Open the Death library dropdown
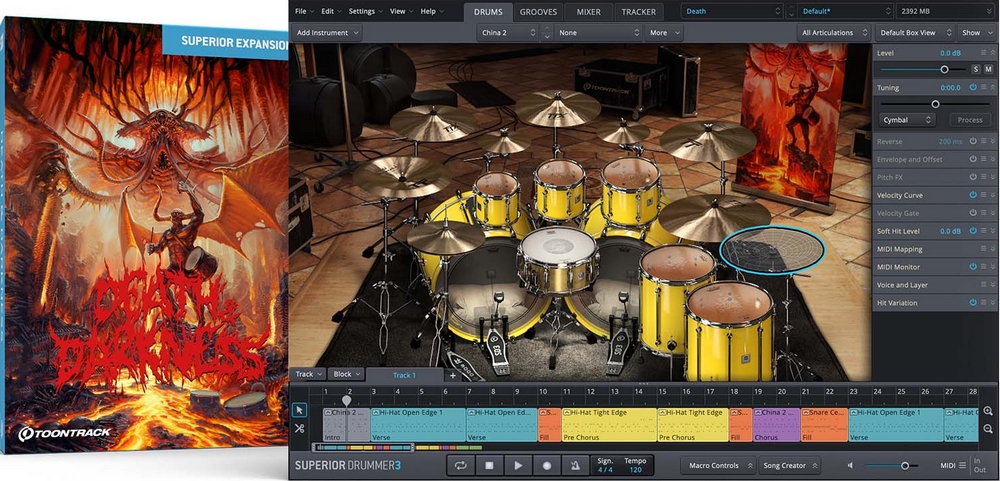This screenshot has width=1000, height=481. coord(732,11)
